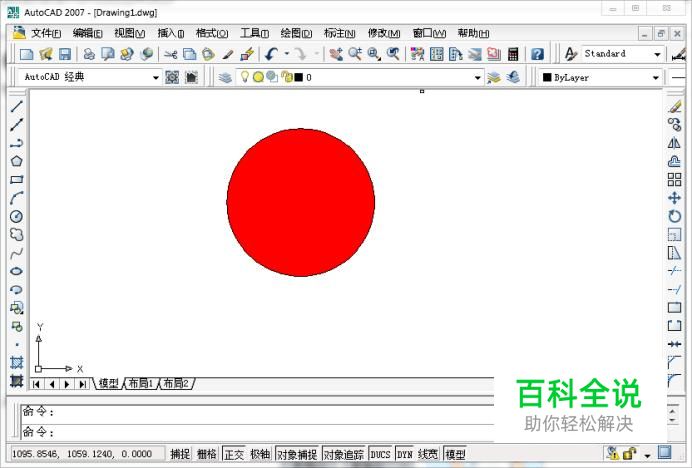
Task: Select the Revision Cloud tool
Action: [16, 234]
